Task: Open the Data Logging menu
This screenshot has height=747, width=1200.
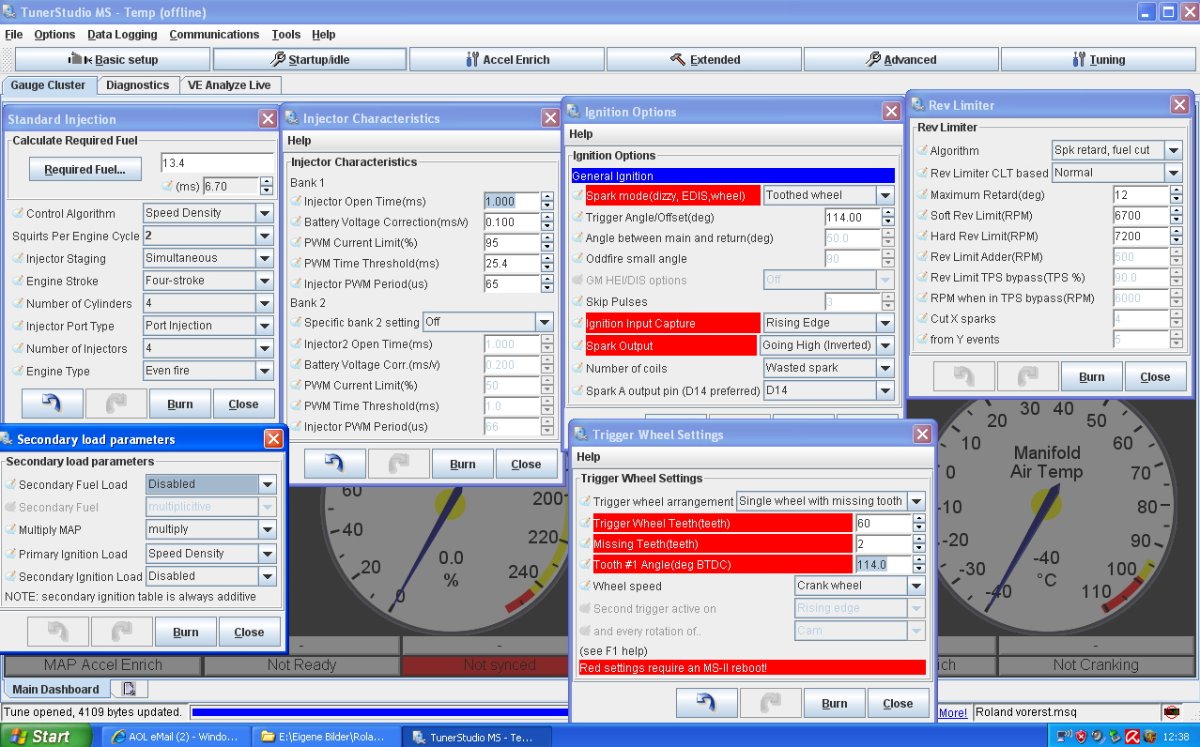Action: 122,34
